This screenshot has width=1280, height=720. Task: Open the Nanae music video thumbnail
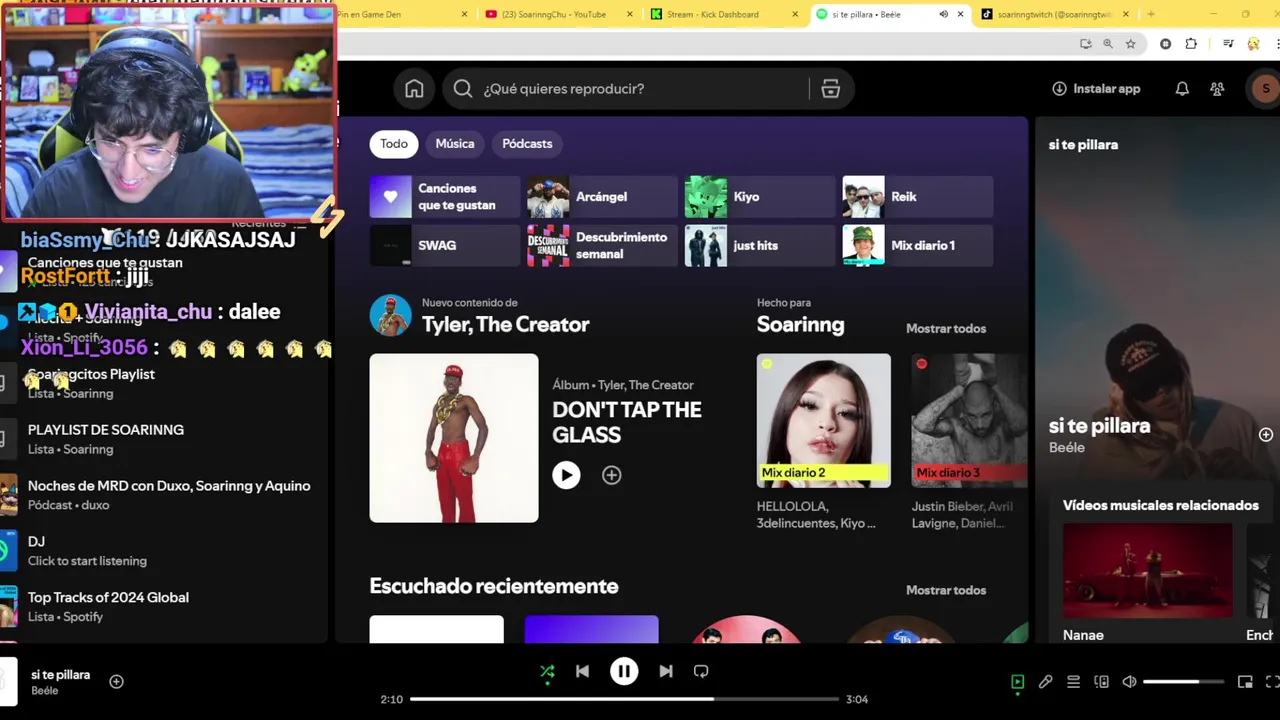click(x=1147, y=571)
